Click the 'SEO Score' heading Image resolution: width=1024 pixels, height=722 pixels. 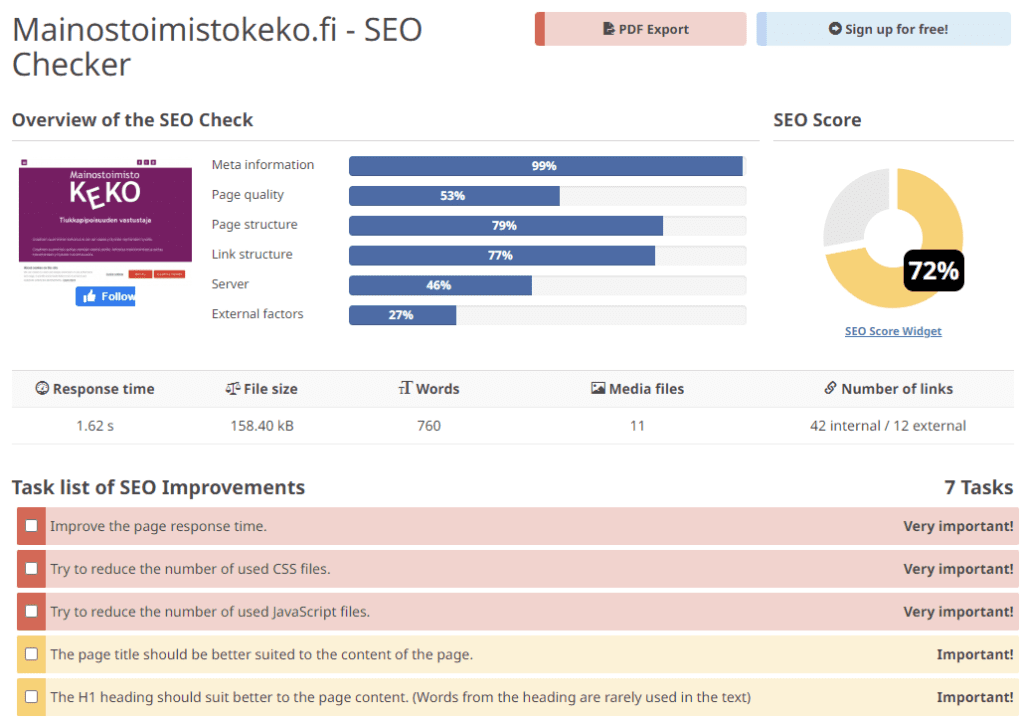coord(817,120)
